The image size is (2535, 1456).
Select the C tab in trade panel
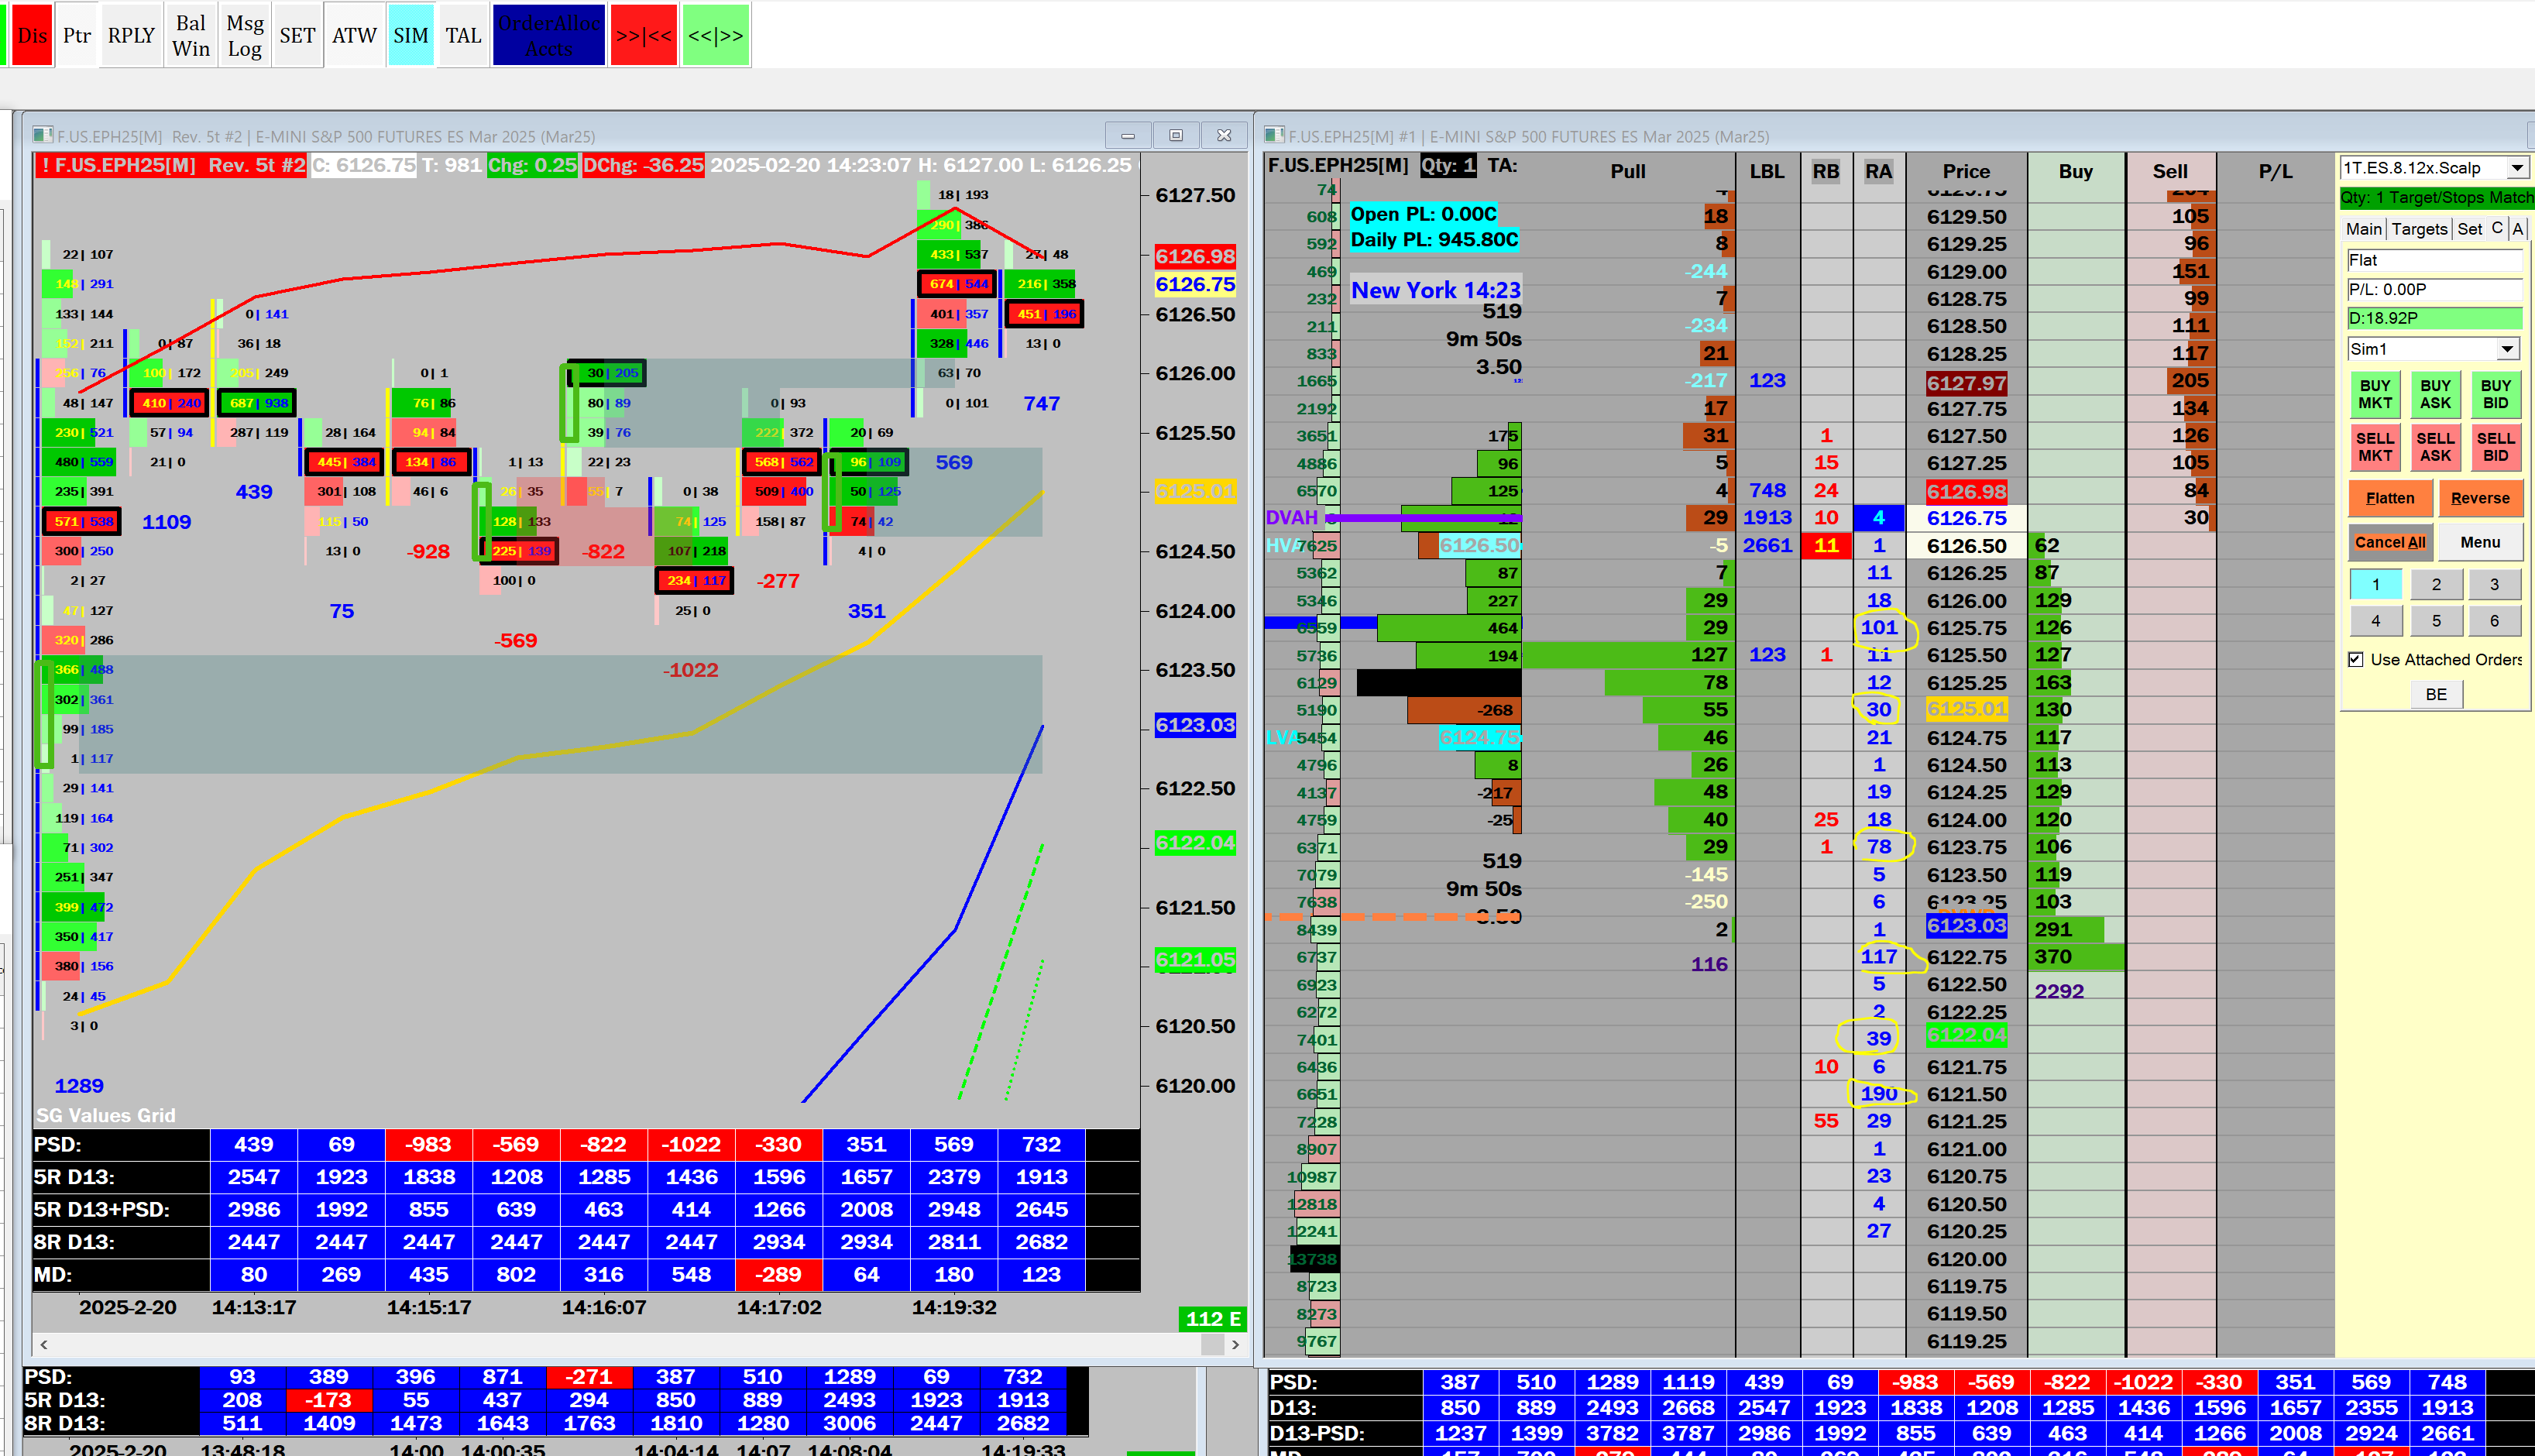pos(2497,229)
